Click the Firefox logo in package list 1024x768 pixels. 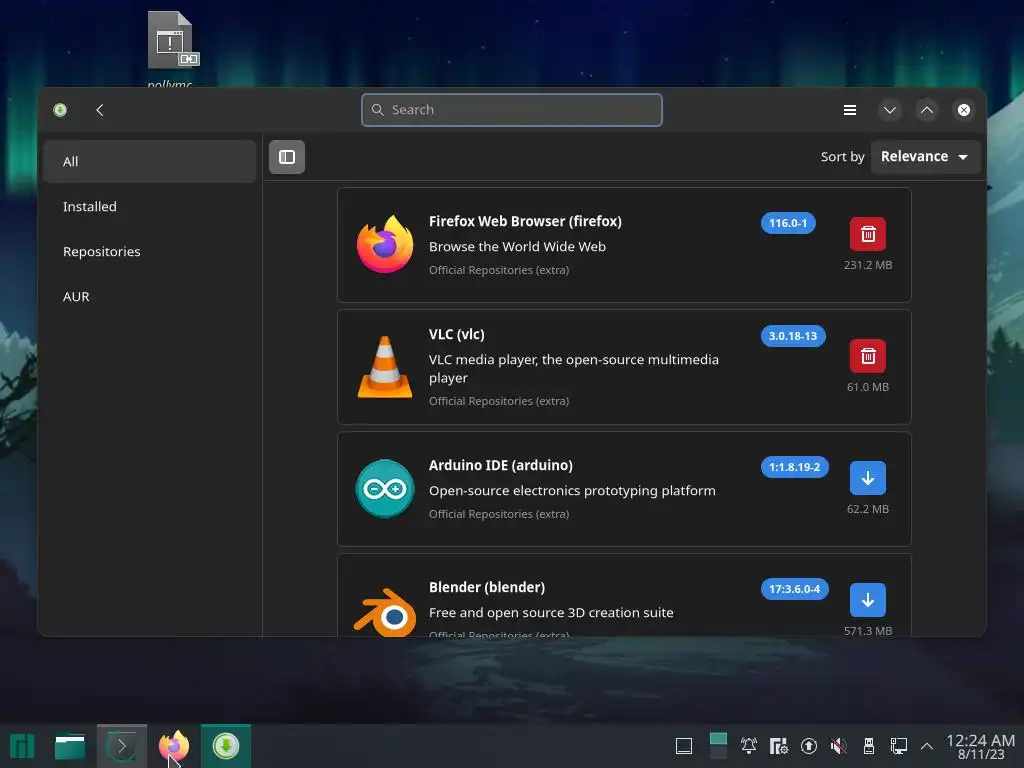(385, 244)
